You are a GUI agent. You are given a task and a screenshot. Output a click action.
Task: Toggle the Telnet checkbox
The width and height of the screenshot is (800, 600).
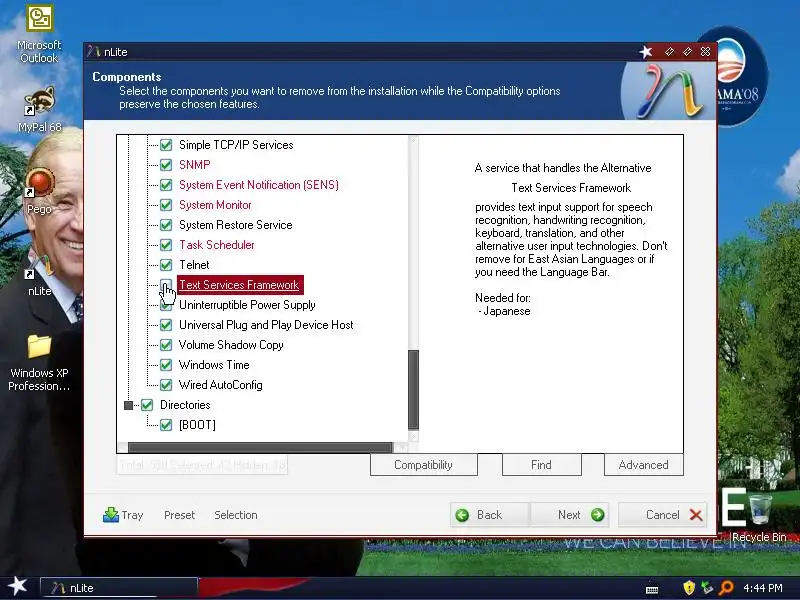(166, 265)
